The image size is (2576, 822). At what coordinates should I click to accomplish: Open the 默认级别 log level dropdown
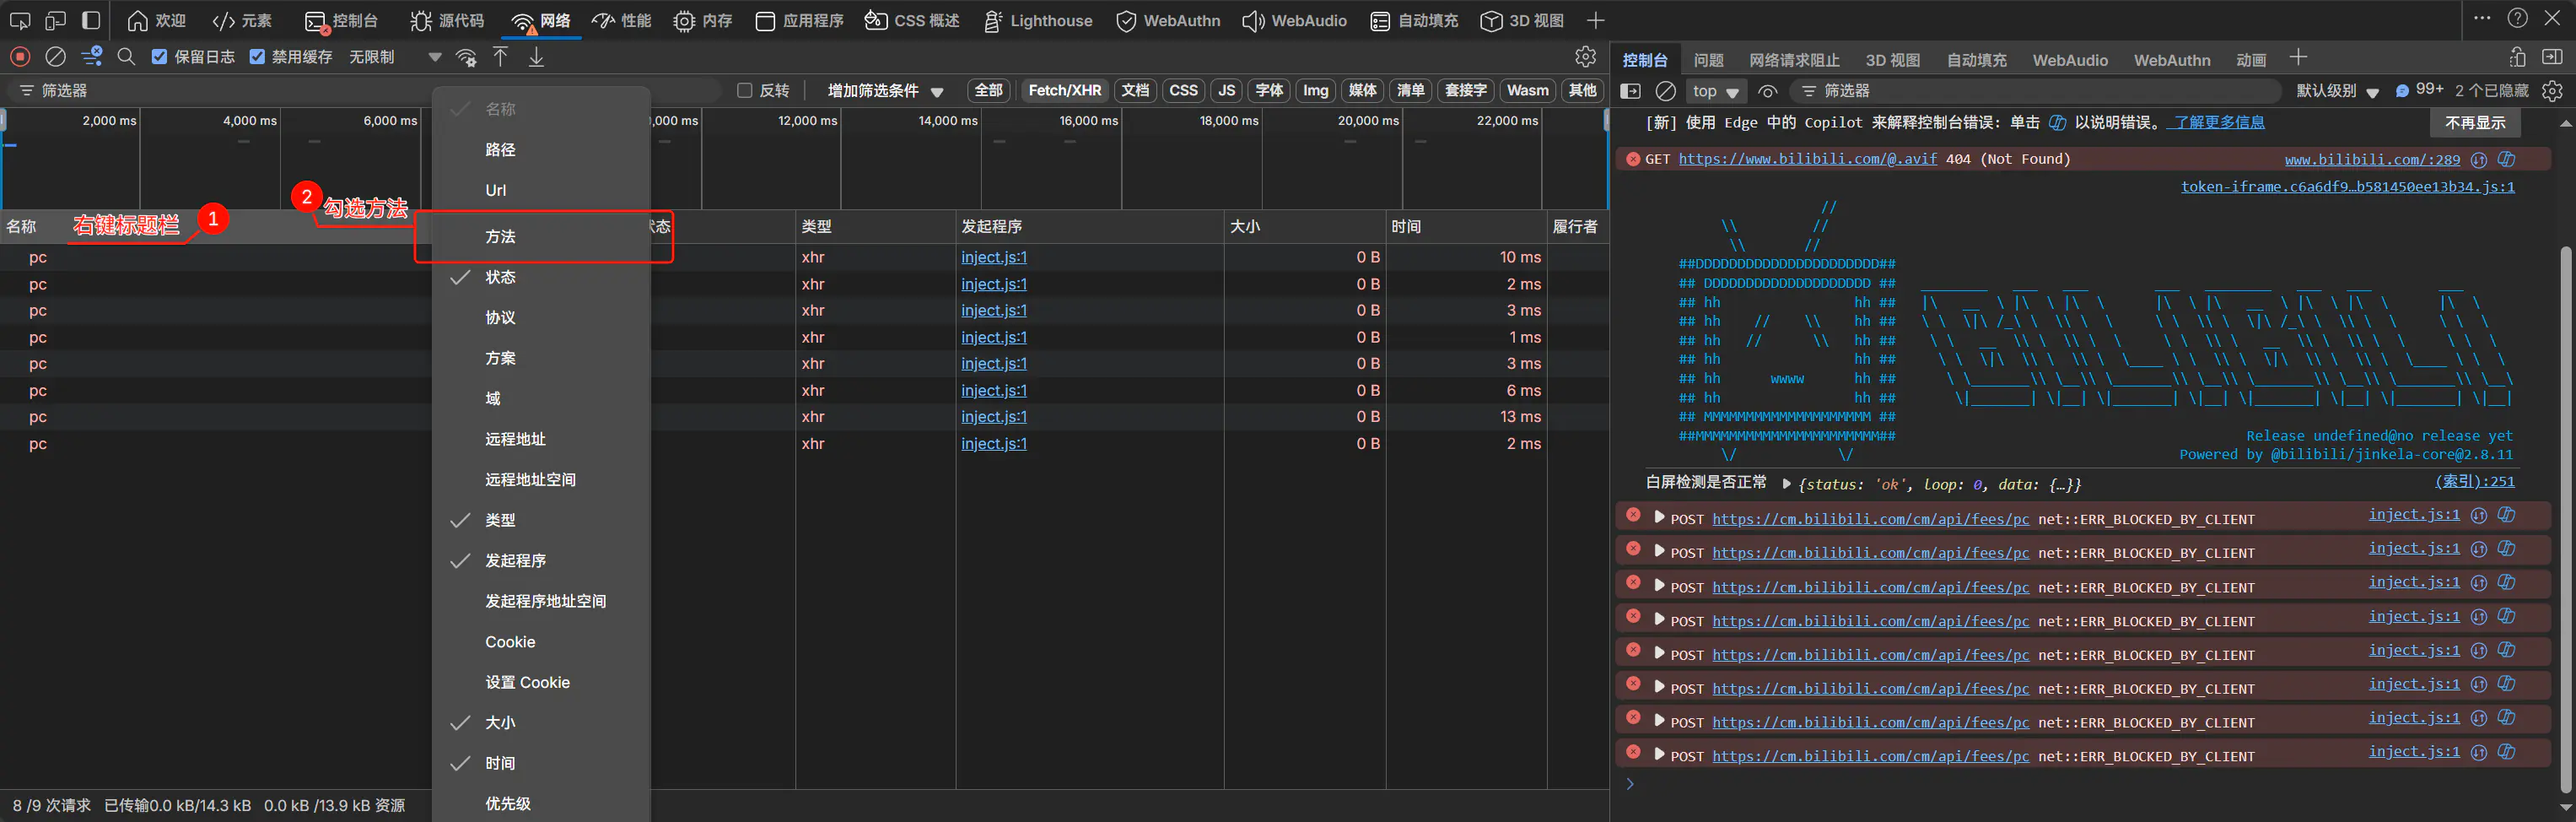point(2336,91)
